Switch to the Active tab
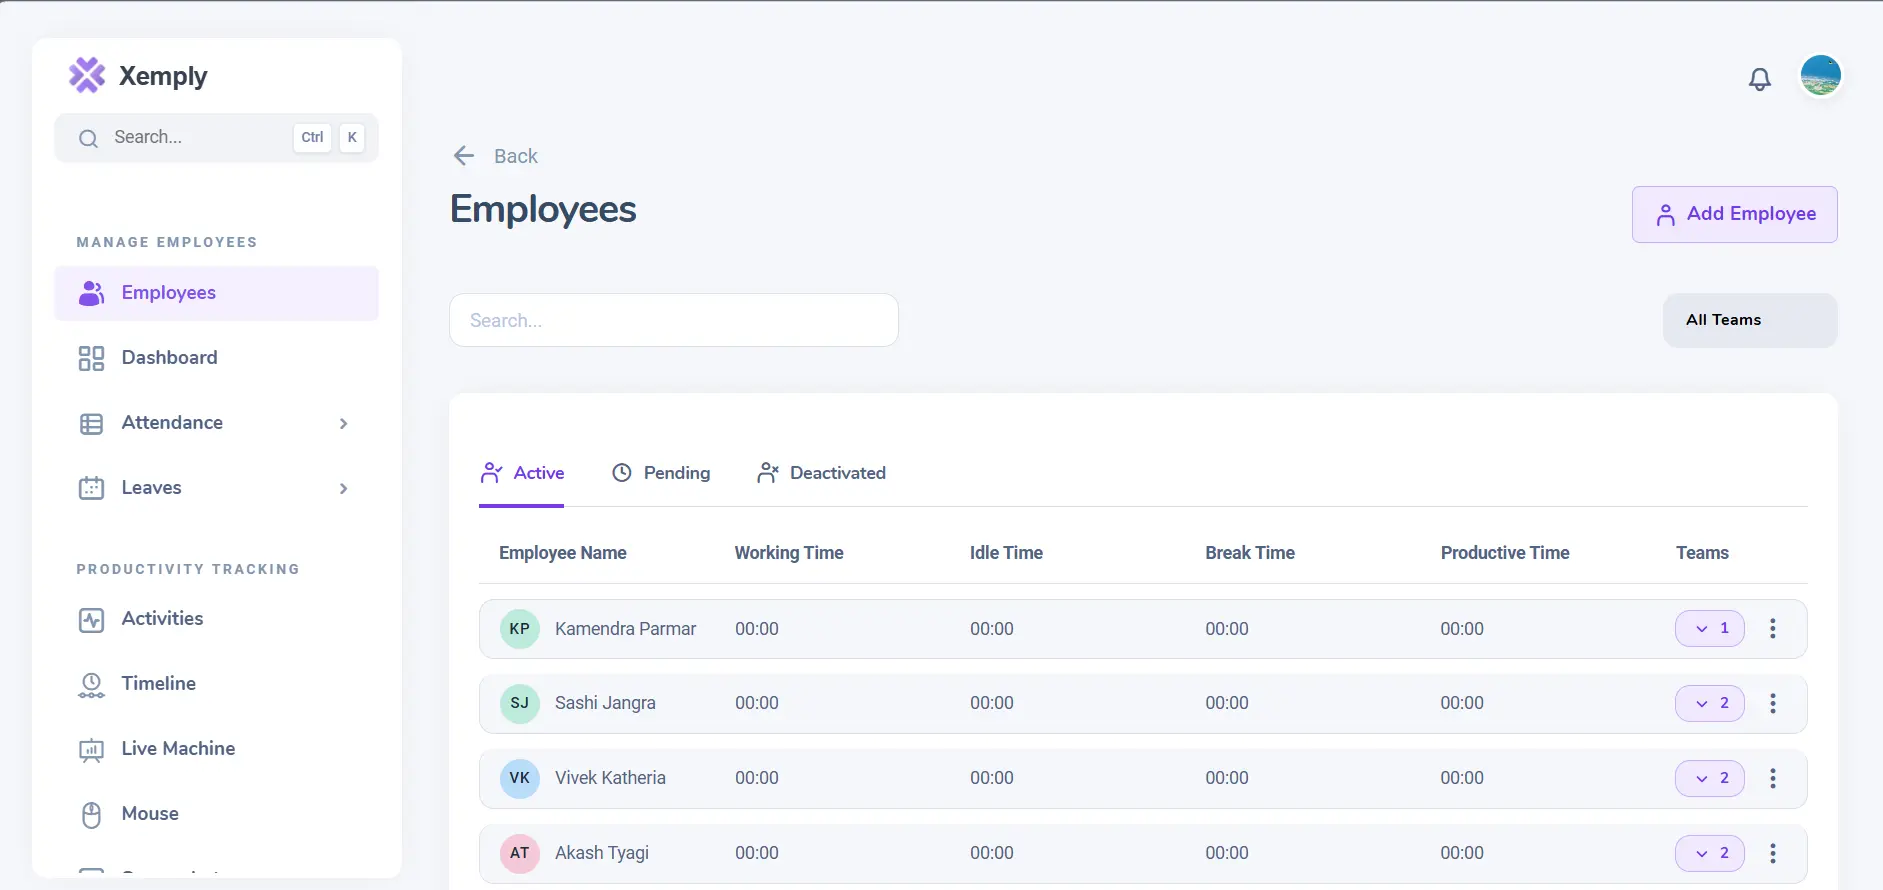1883x890 pixels. 522,473
